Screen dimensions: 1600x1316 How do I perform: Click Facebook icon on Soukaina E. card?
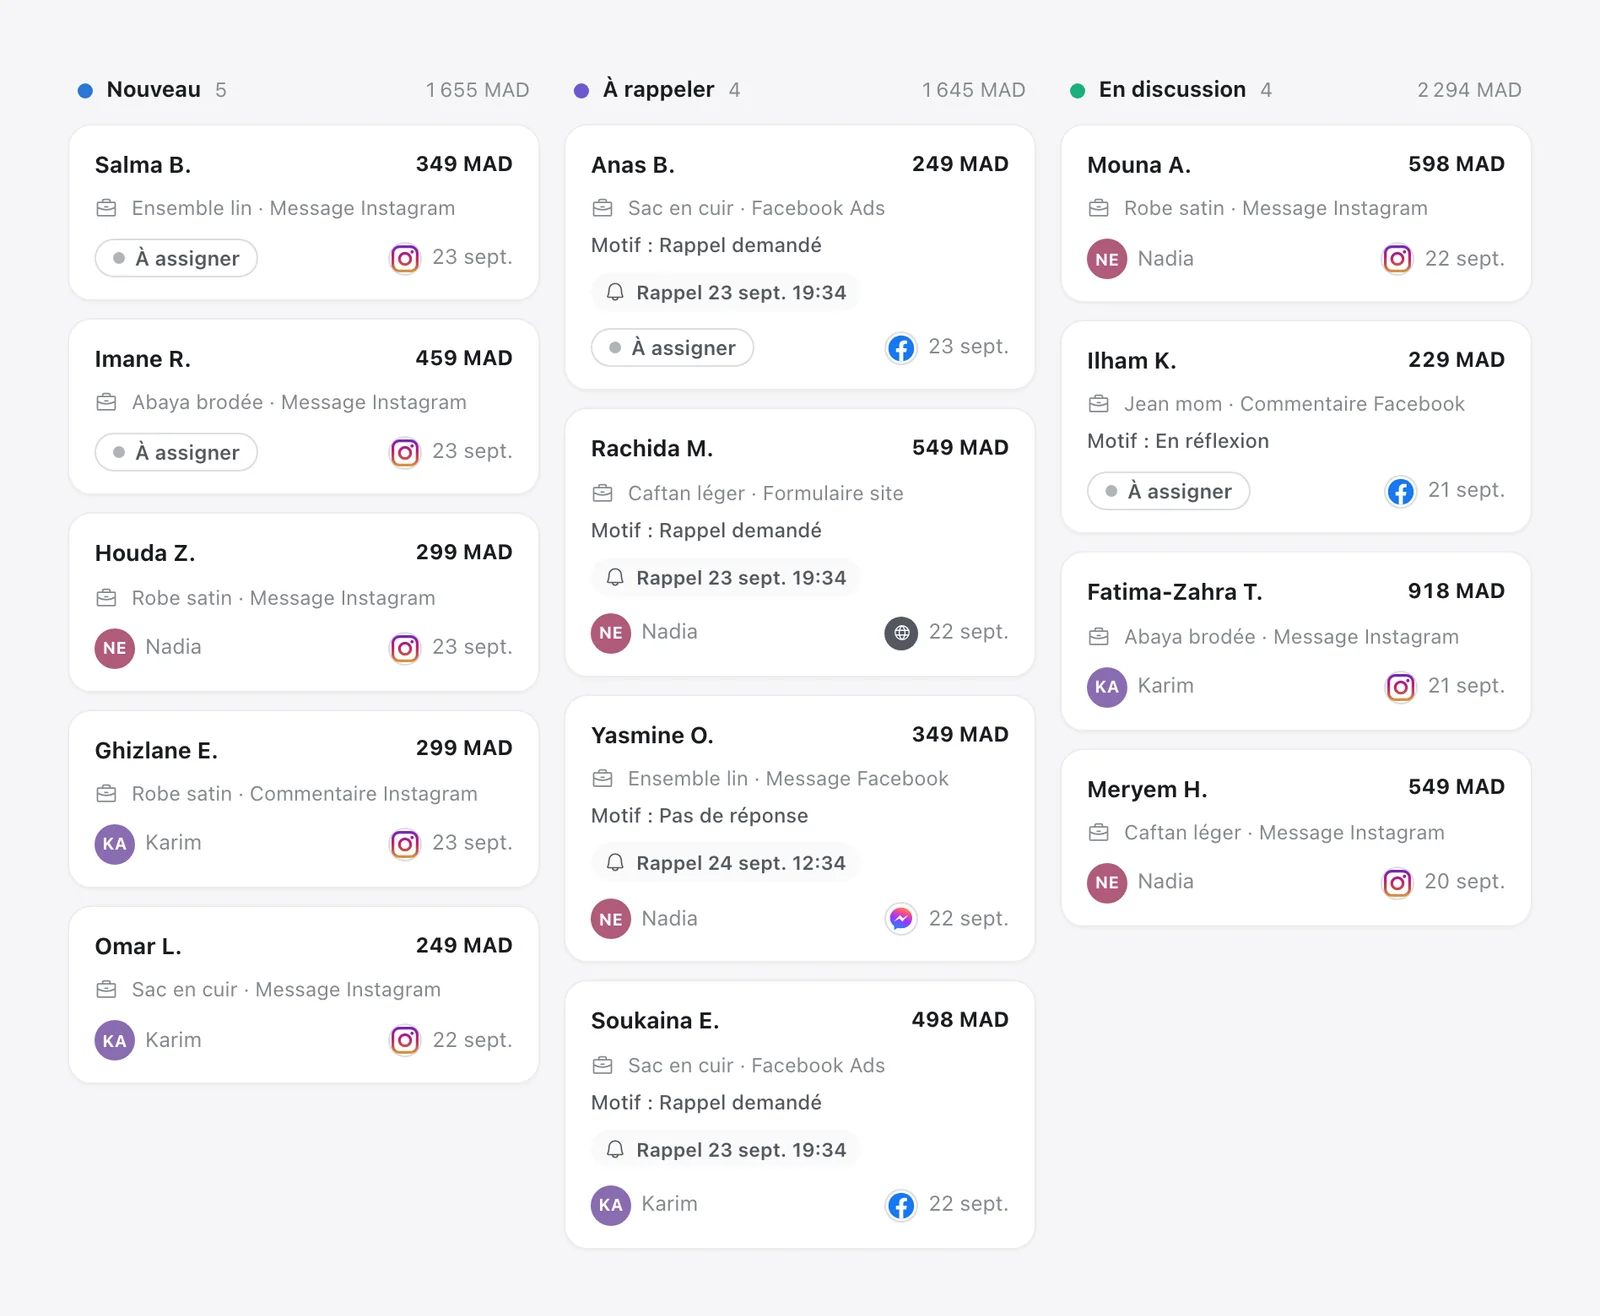click(x=901, y=1205)
